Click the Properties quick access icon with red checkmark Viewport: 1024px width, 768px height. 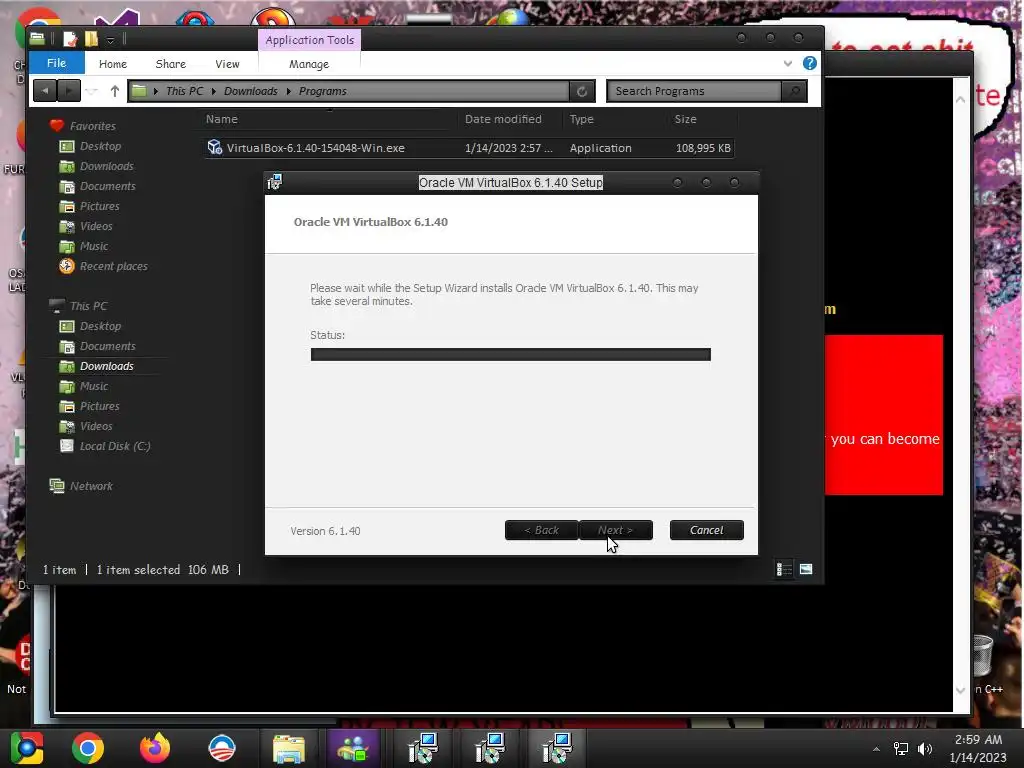(70, 39)
